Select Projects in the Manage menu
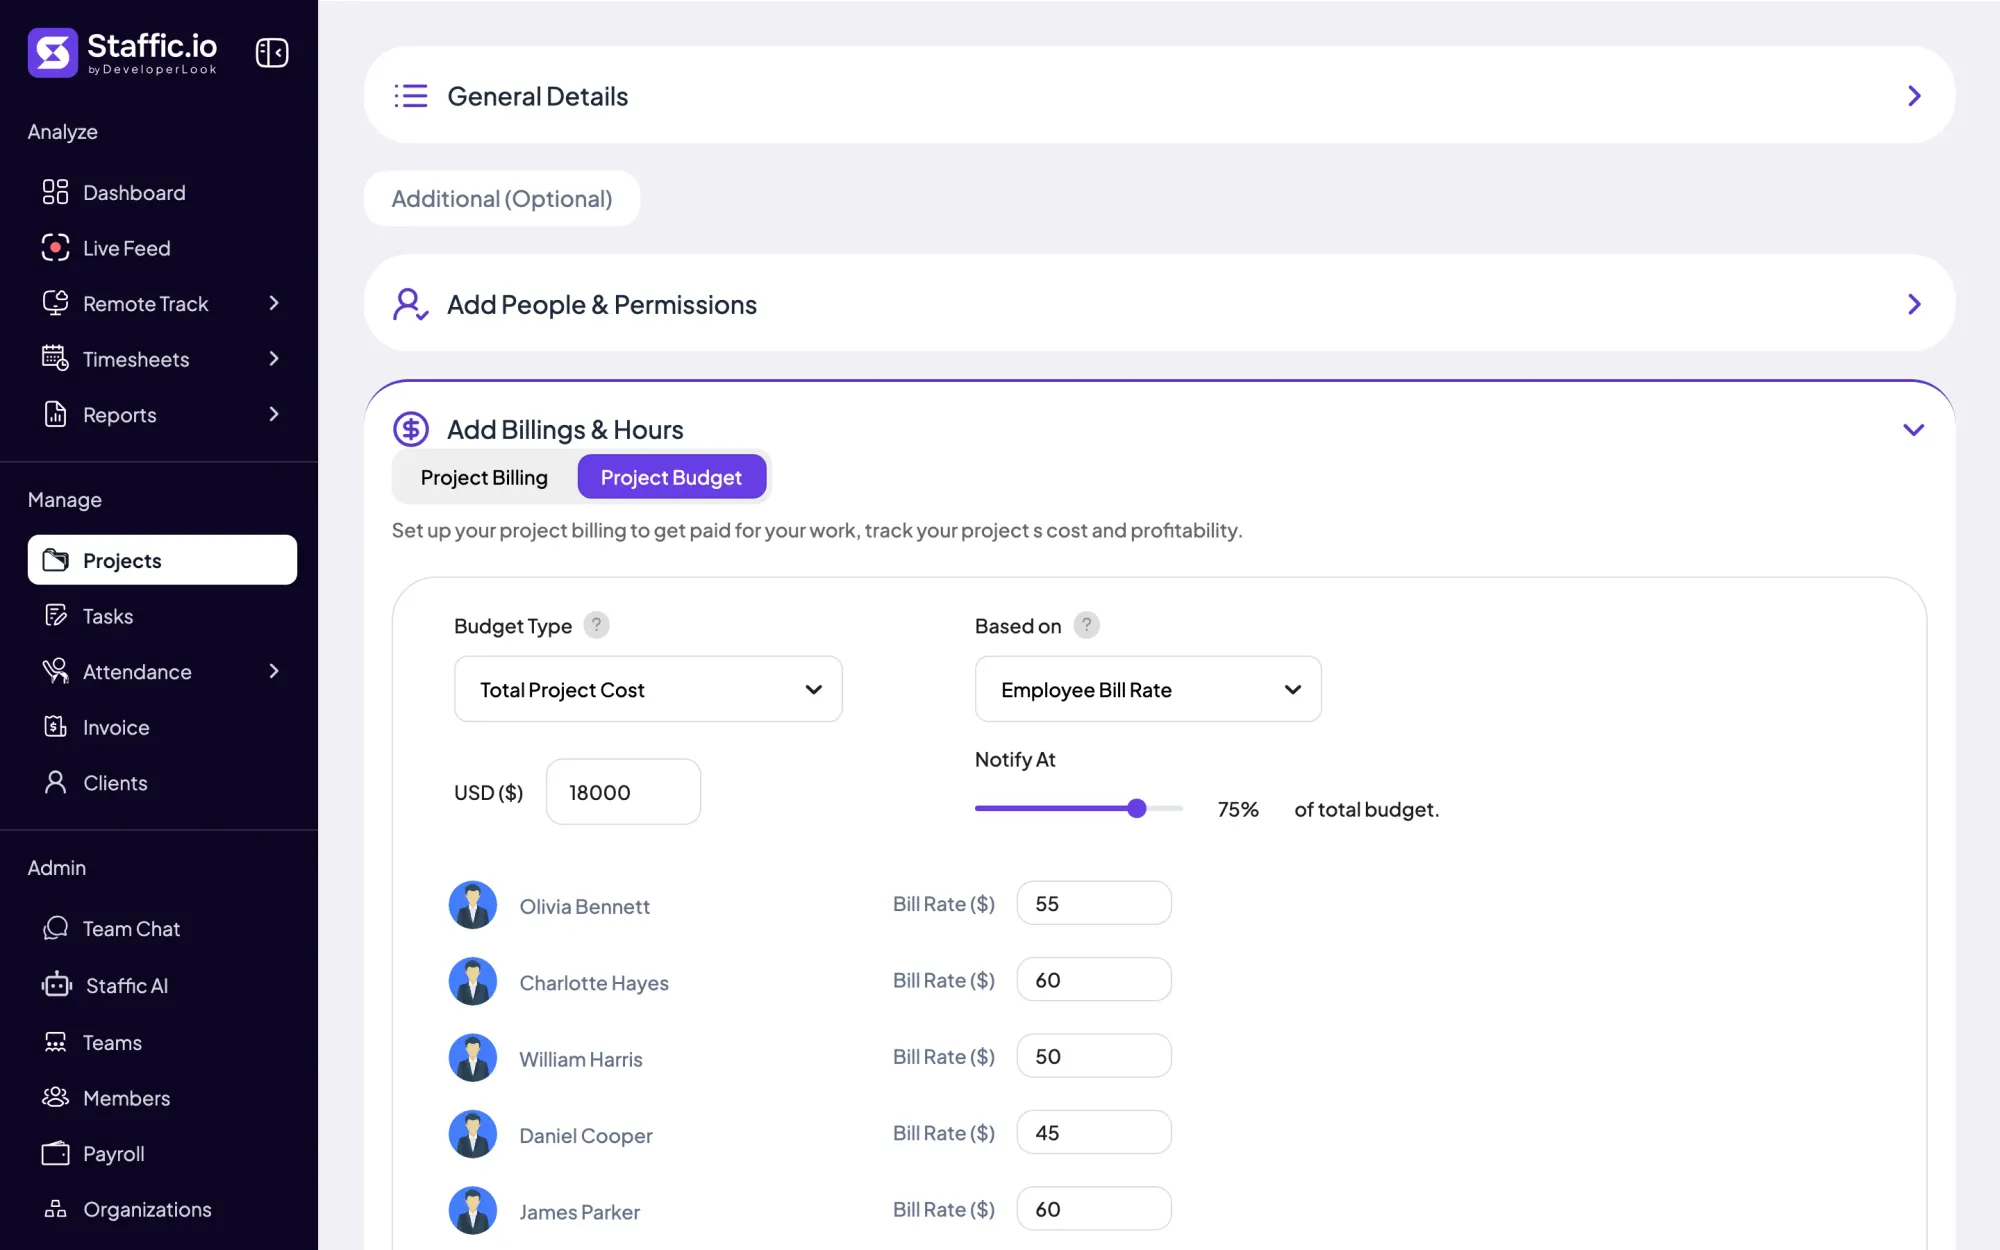Viewport: 2000px width, 1250px height. 162,560
